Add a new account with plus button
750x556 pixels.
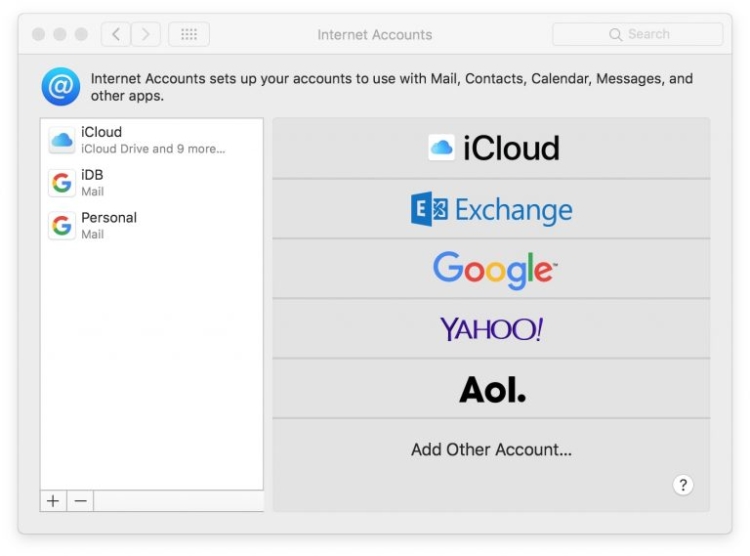[53, 501]
